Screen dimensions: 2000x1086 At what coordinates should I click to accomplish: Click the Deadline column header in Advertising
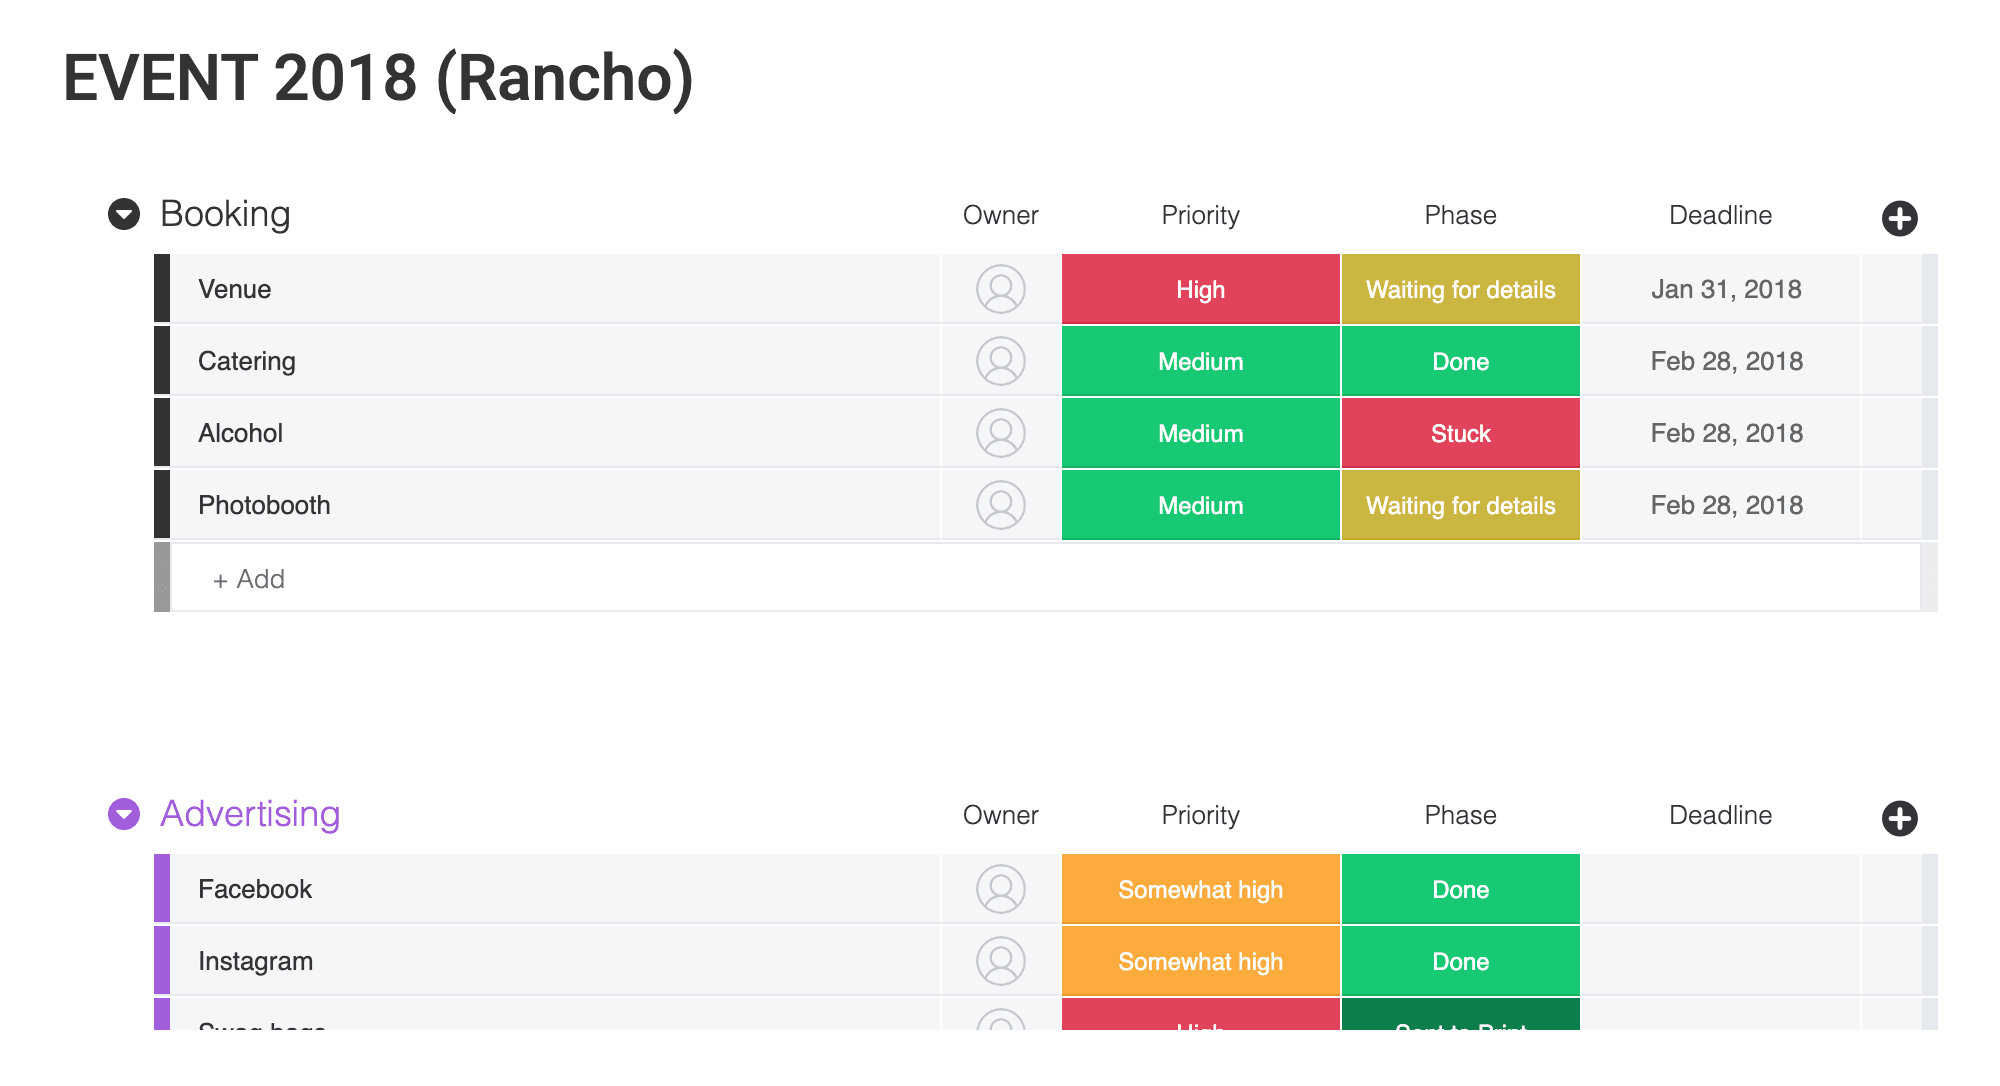[x=1720, y=815]
